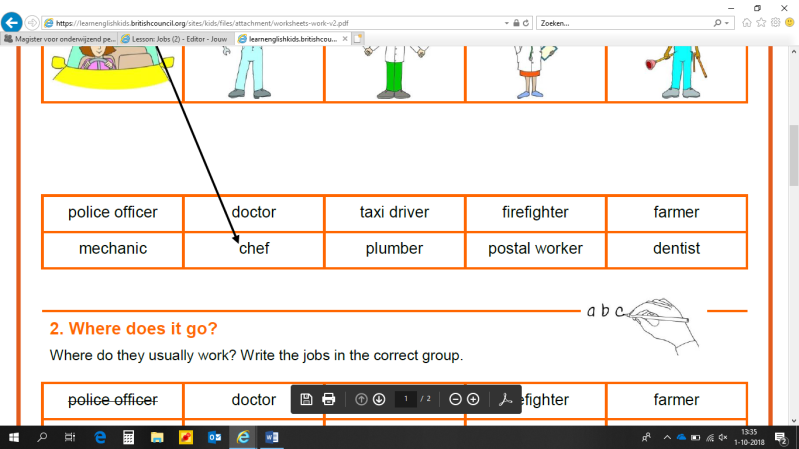The width and height of the screenshot is (799, 449).
Task: Open Task View on the taskbar
Action: [x=70, y=437]
